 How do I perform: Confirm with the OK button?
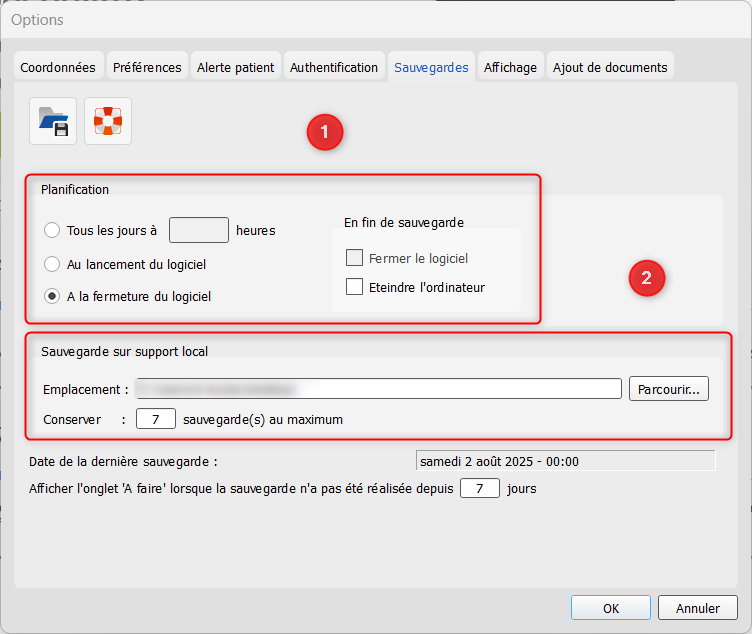coord(611,608)
